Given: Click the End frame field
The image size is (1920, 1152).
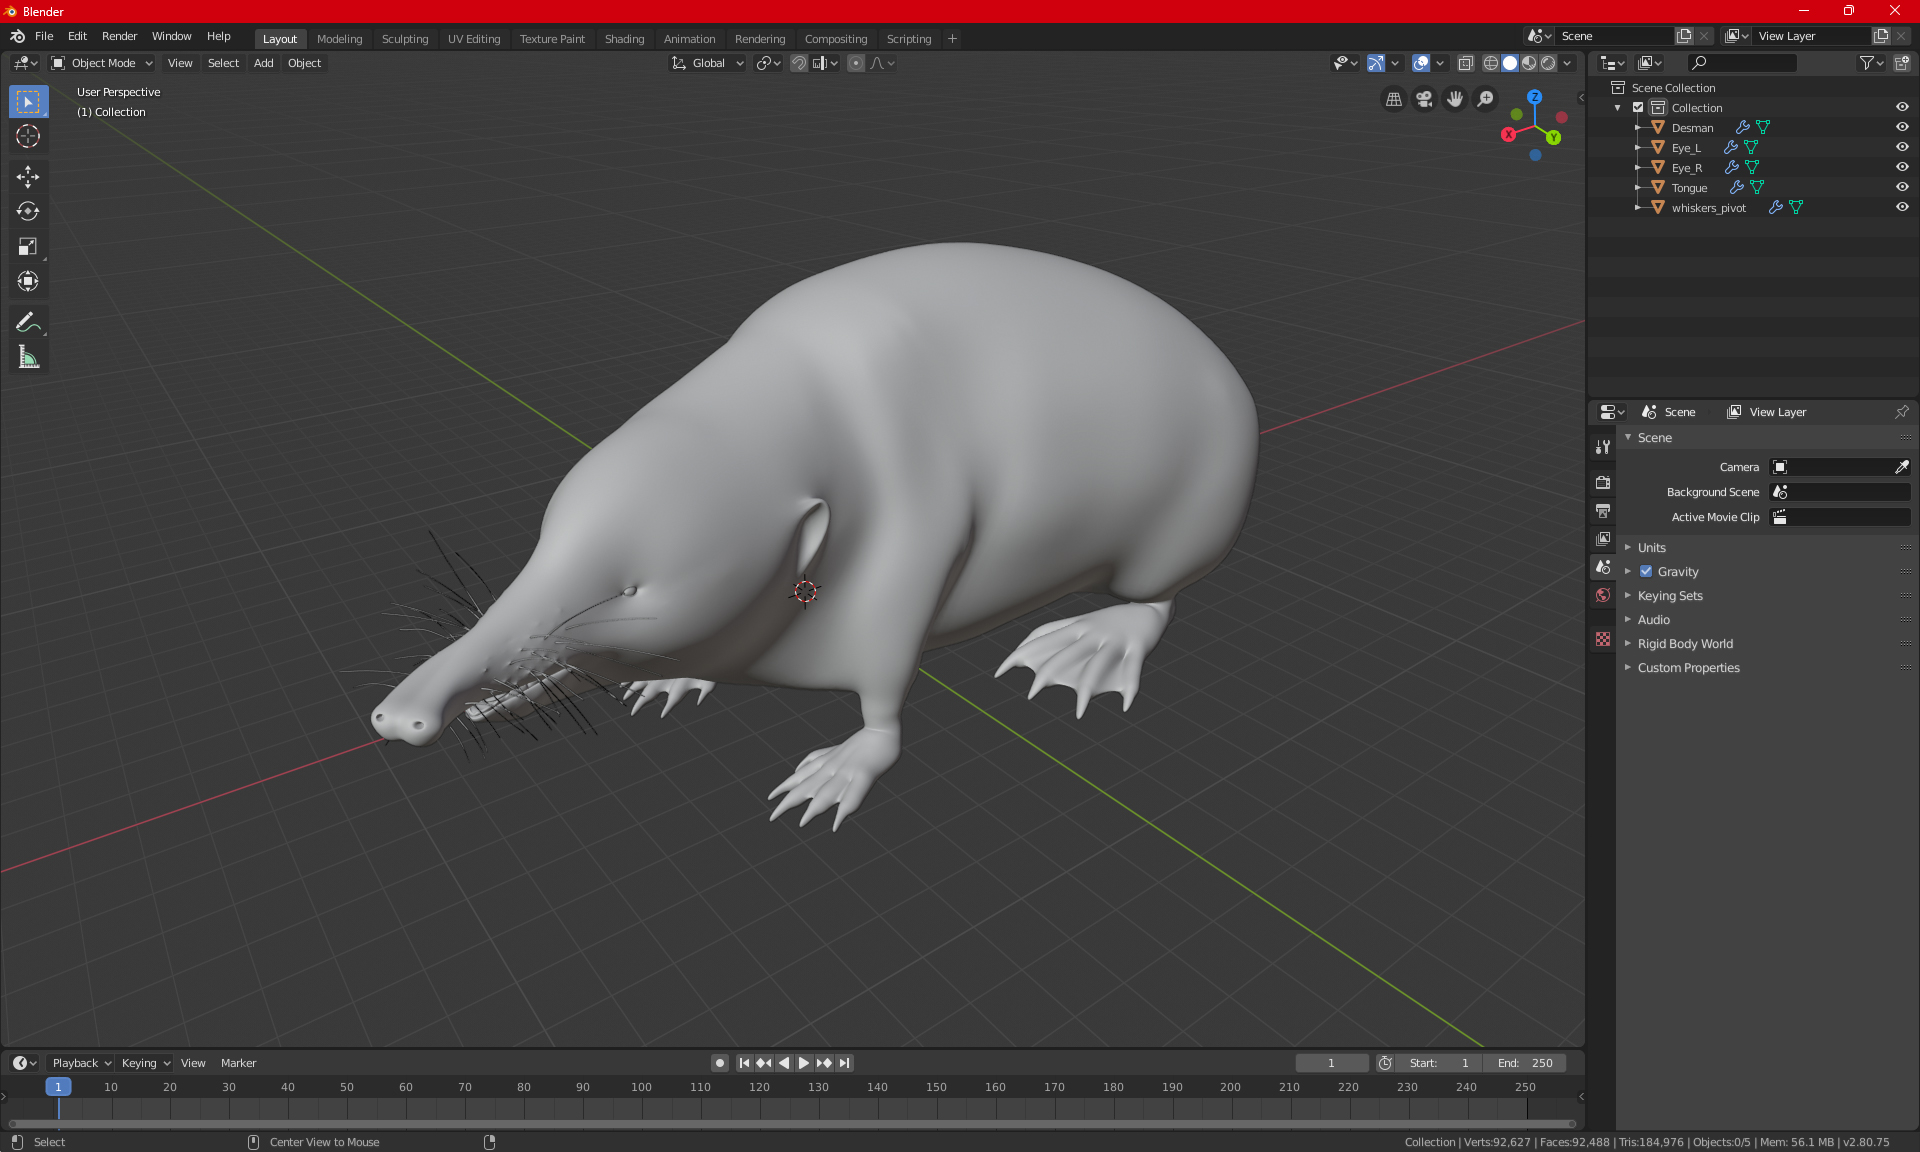Looking at the screenshot, I should (x=1525, y=1063).
